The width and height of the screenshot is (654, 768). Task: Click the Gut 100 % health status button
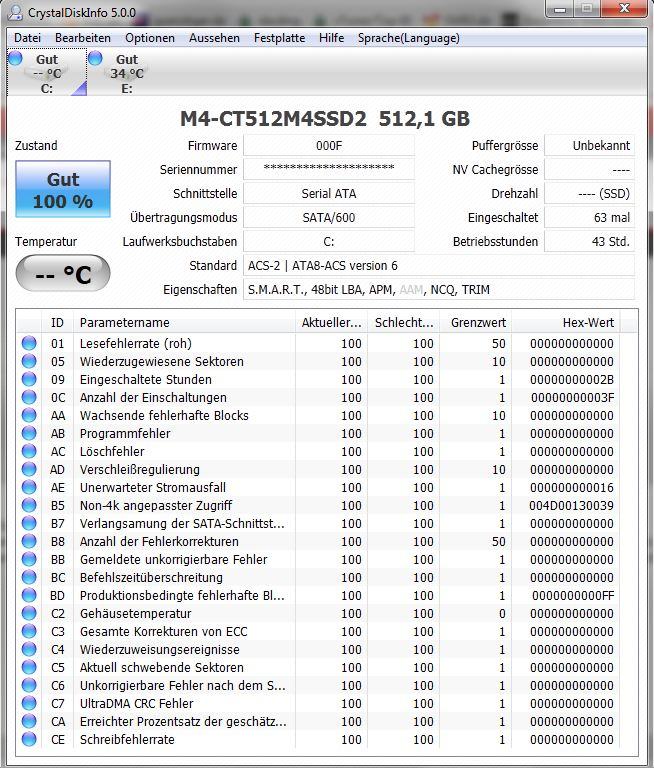pyautogui.click(x=63, y=189)
